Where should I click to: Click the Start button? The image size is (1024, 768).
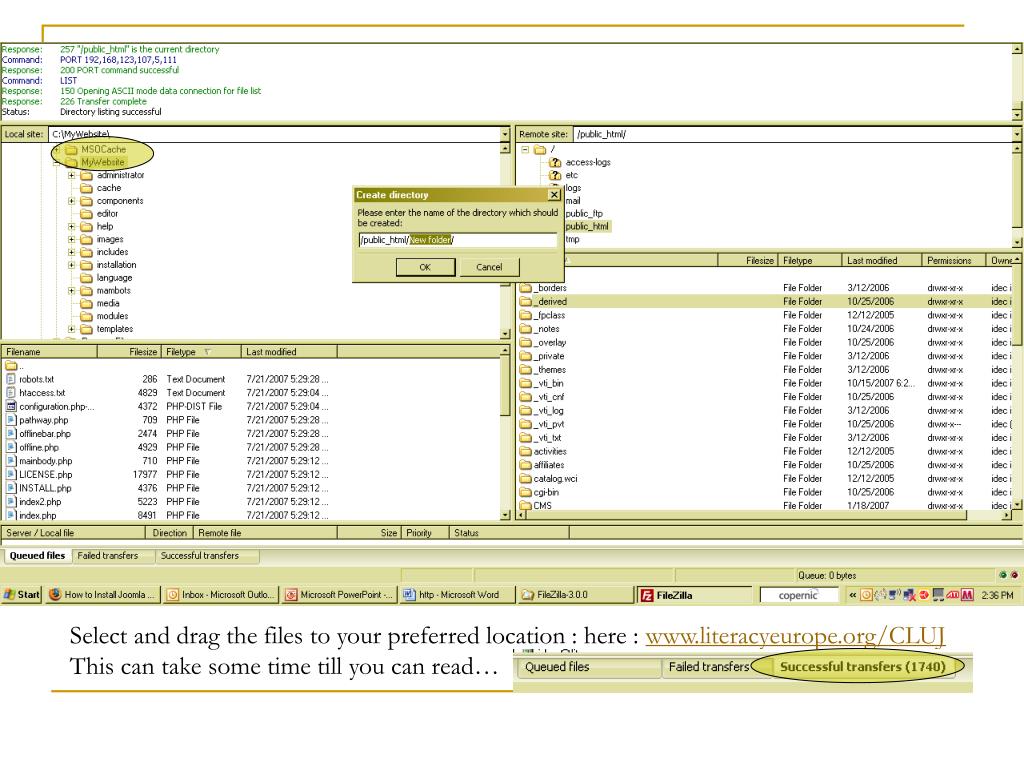click(22, 594)
